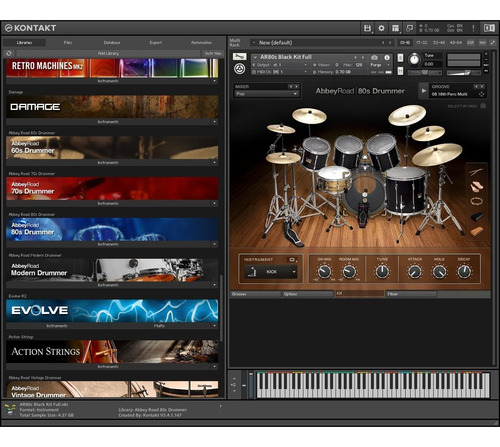
Task: Select the tambourine percussion icon
Action: (477, 201)
